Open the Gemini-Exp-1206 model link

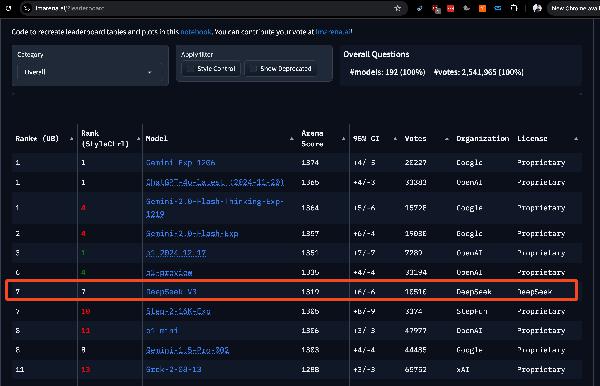coord(180,163)
